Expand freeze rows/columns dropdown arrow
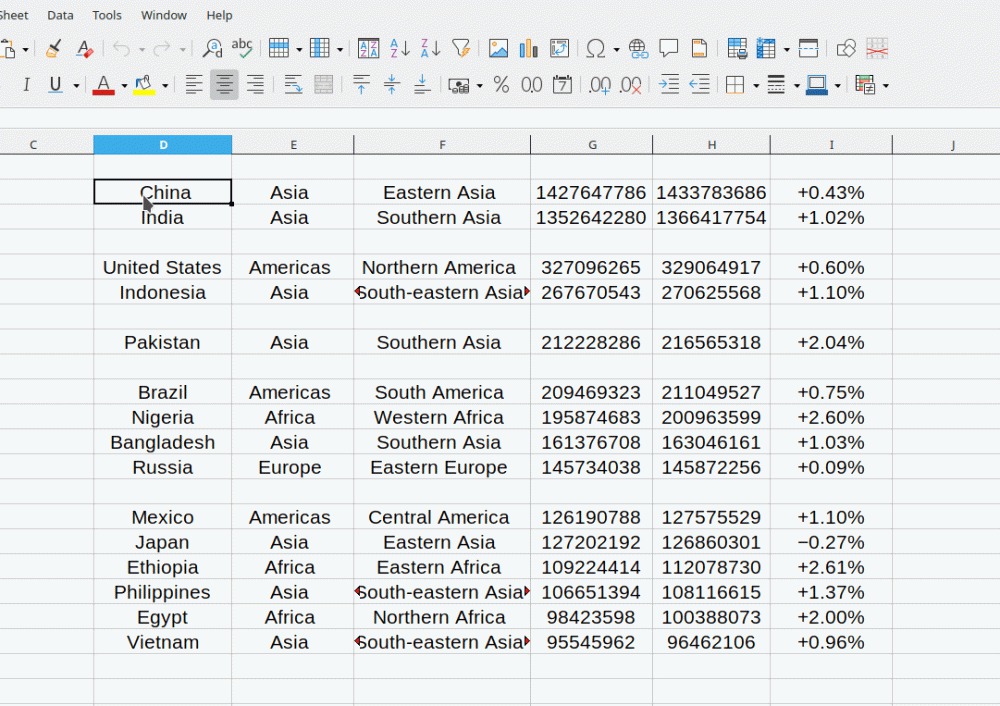This screenshot has height=706, width=1000. coord(786,49)
